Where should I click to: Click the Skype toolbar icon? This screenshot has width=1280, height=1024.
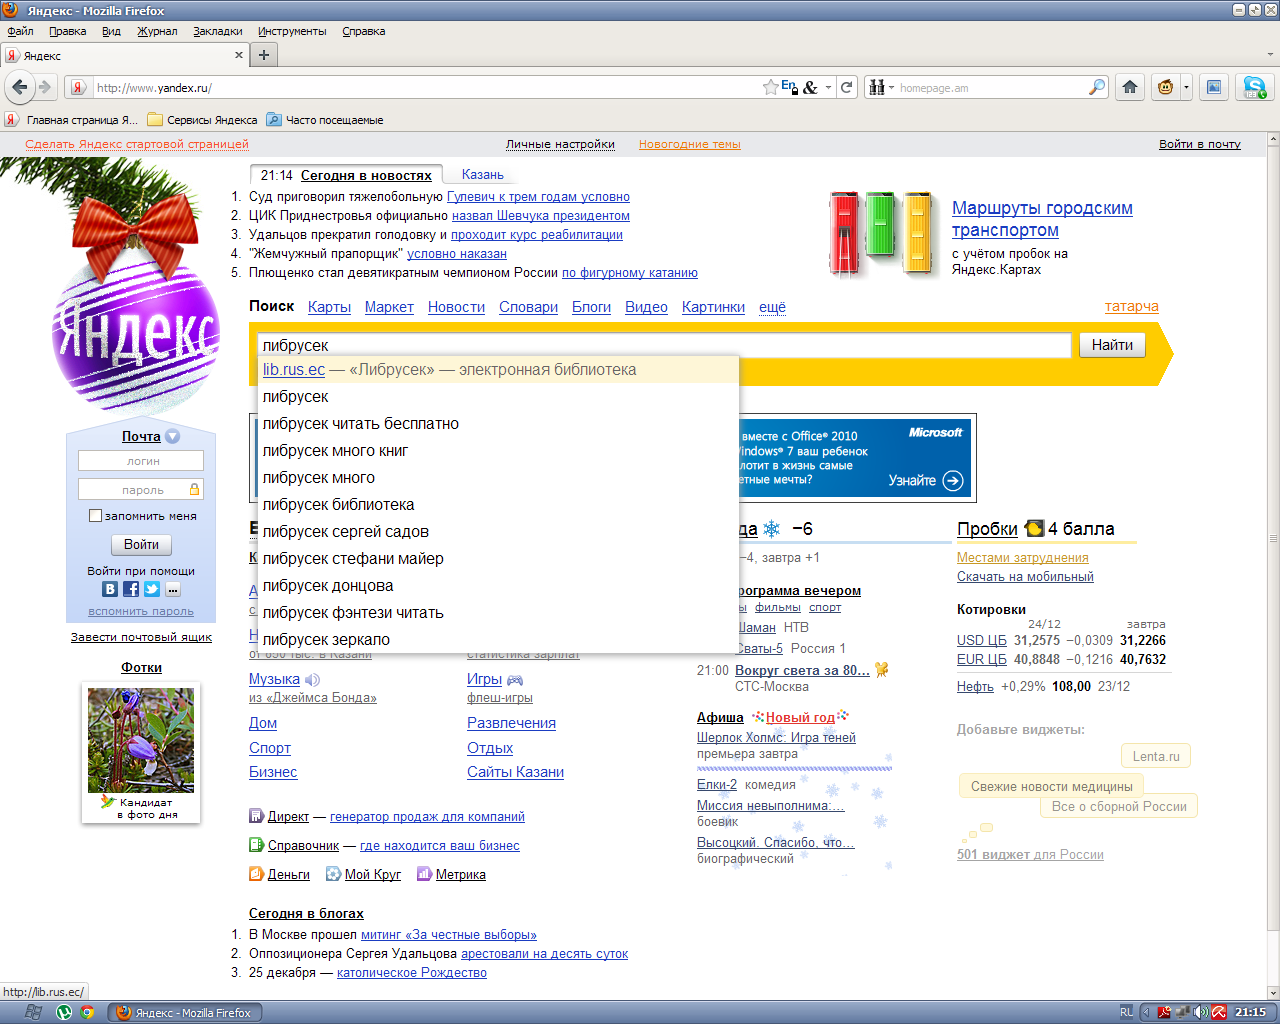tap(1254, 87)
